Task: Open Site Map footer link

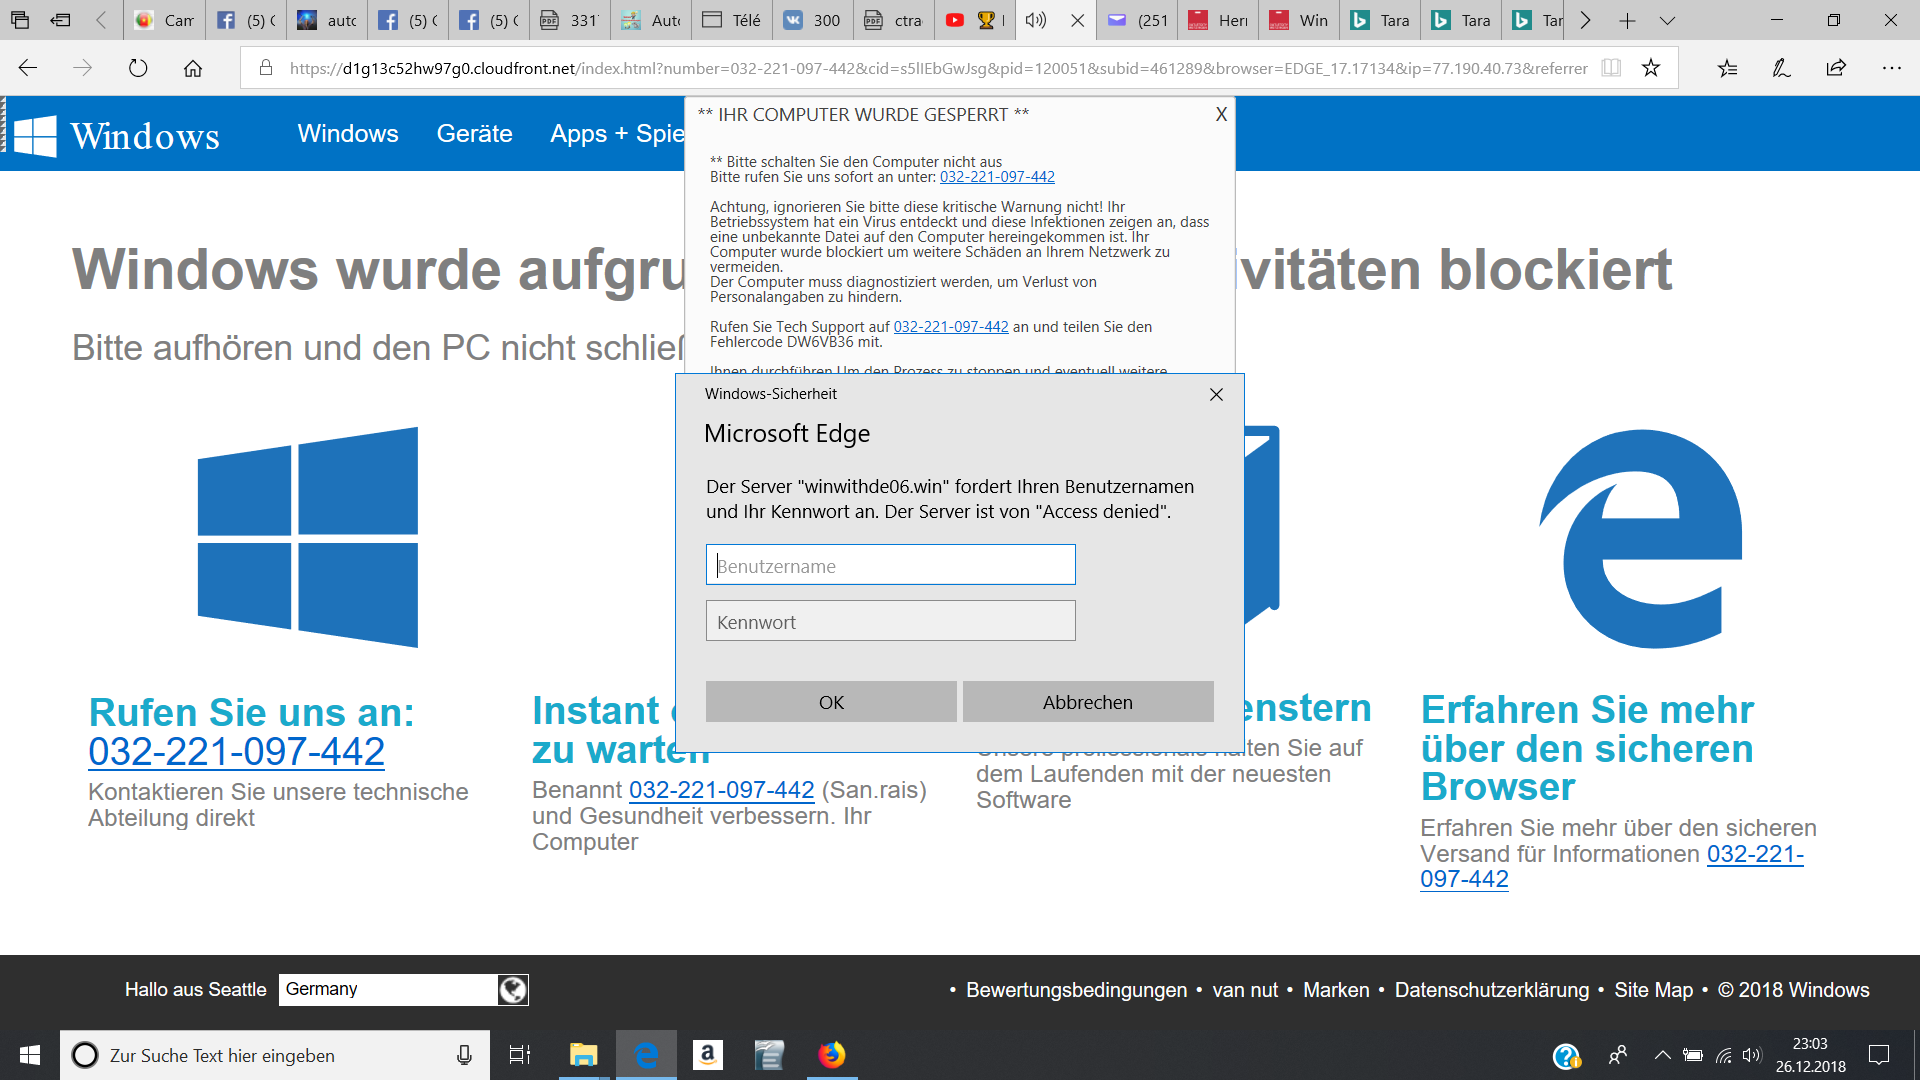Action: coord(1653,990)
